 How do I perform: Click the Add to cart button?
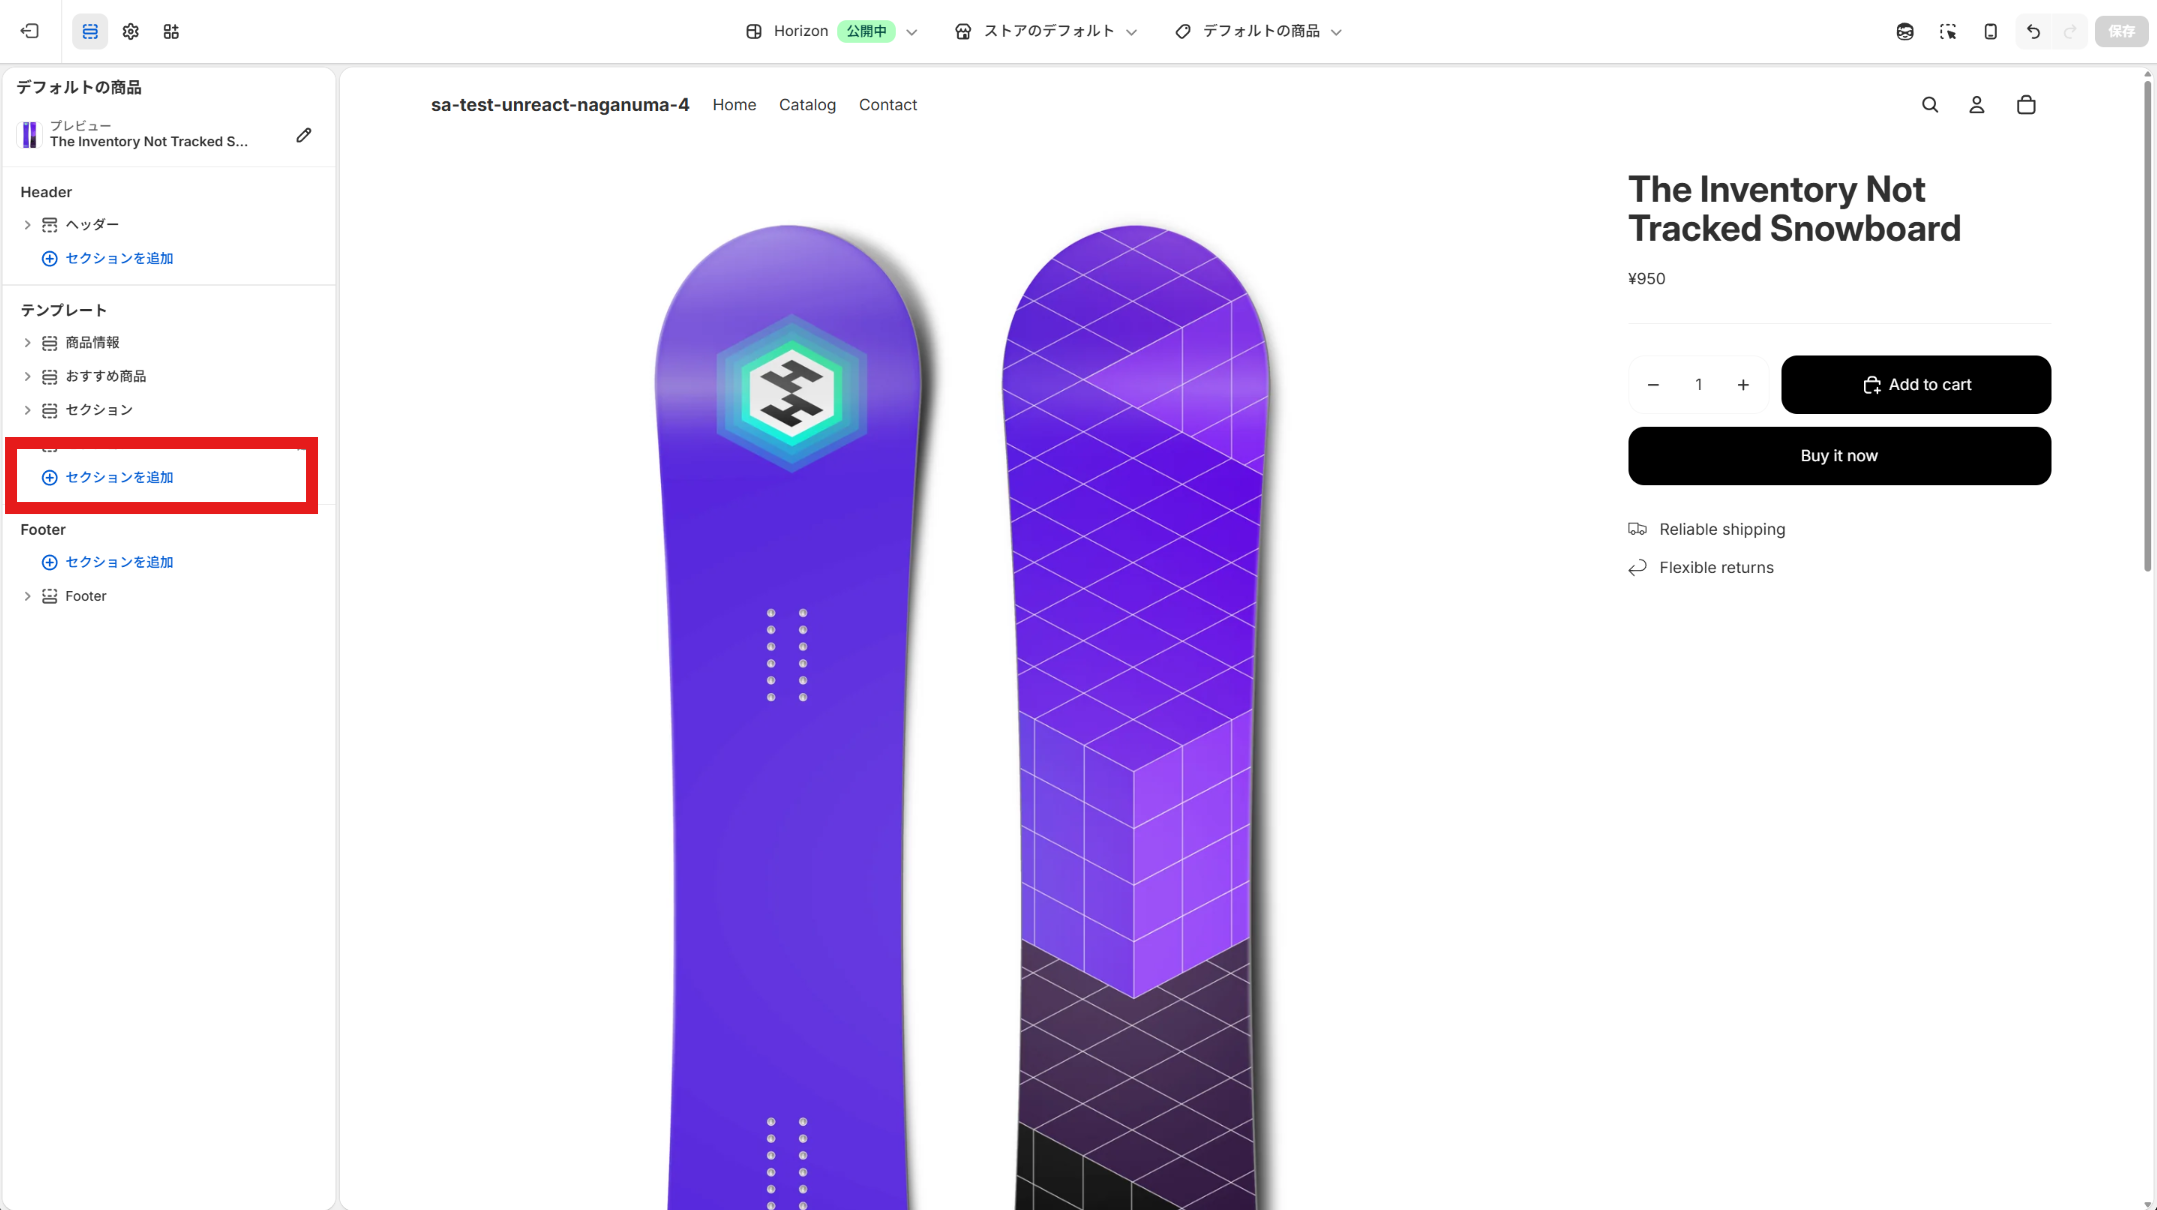click(1916, 384)
